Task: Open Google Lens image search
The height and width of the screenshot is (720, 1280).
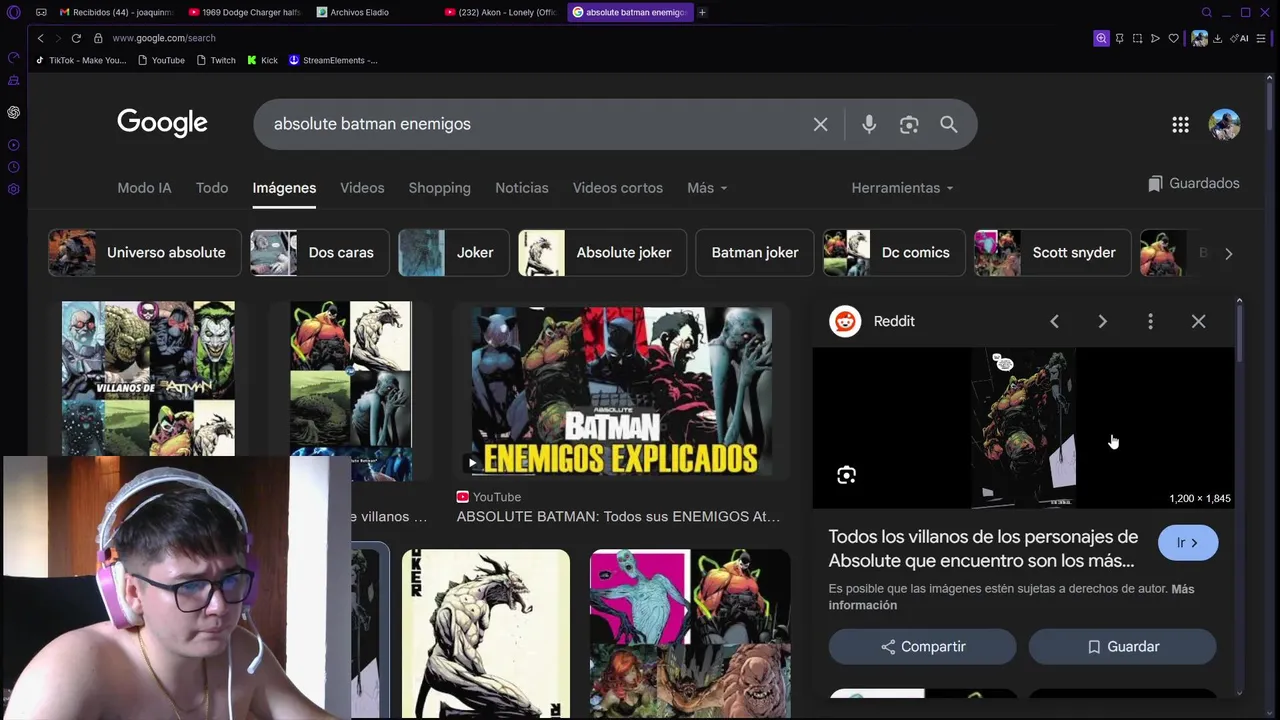Action: click(909, 124)
